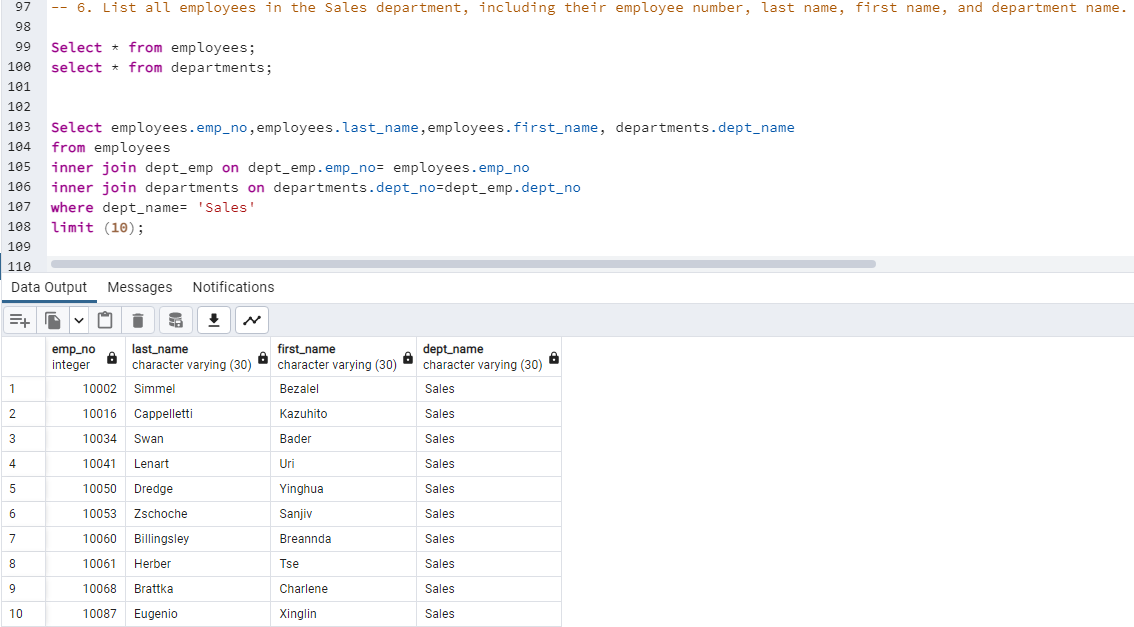
Task: Select the first_name column header
Action: coord(330,356)
